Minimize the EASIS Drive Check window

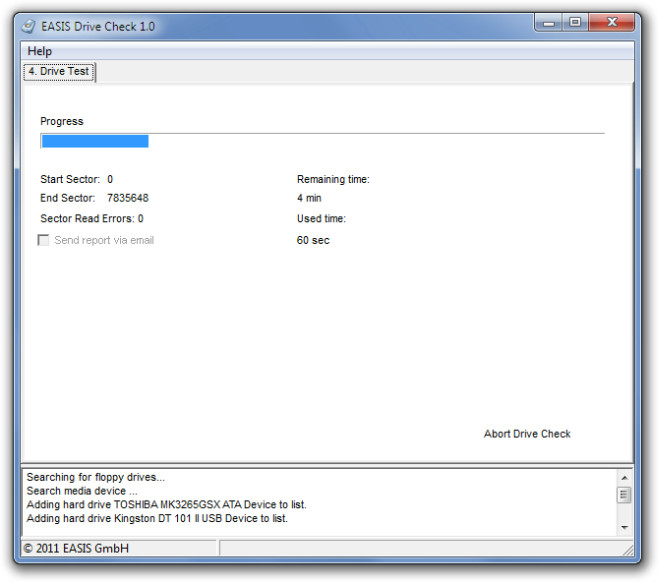pos(548,22)
